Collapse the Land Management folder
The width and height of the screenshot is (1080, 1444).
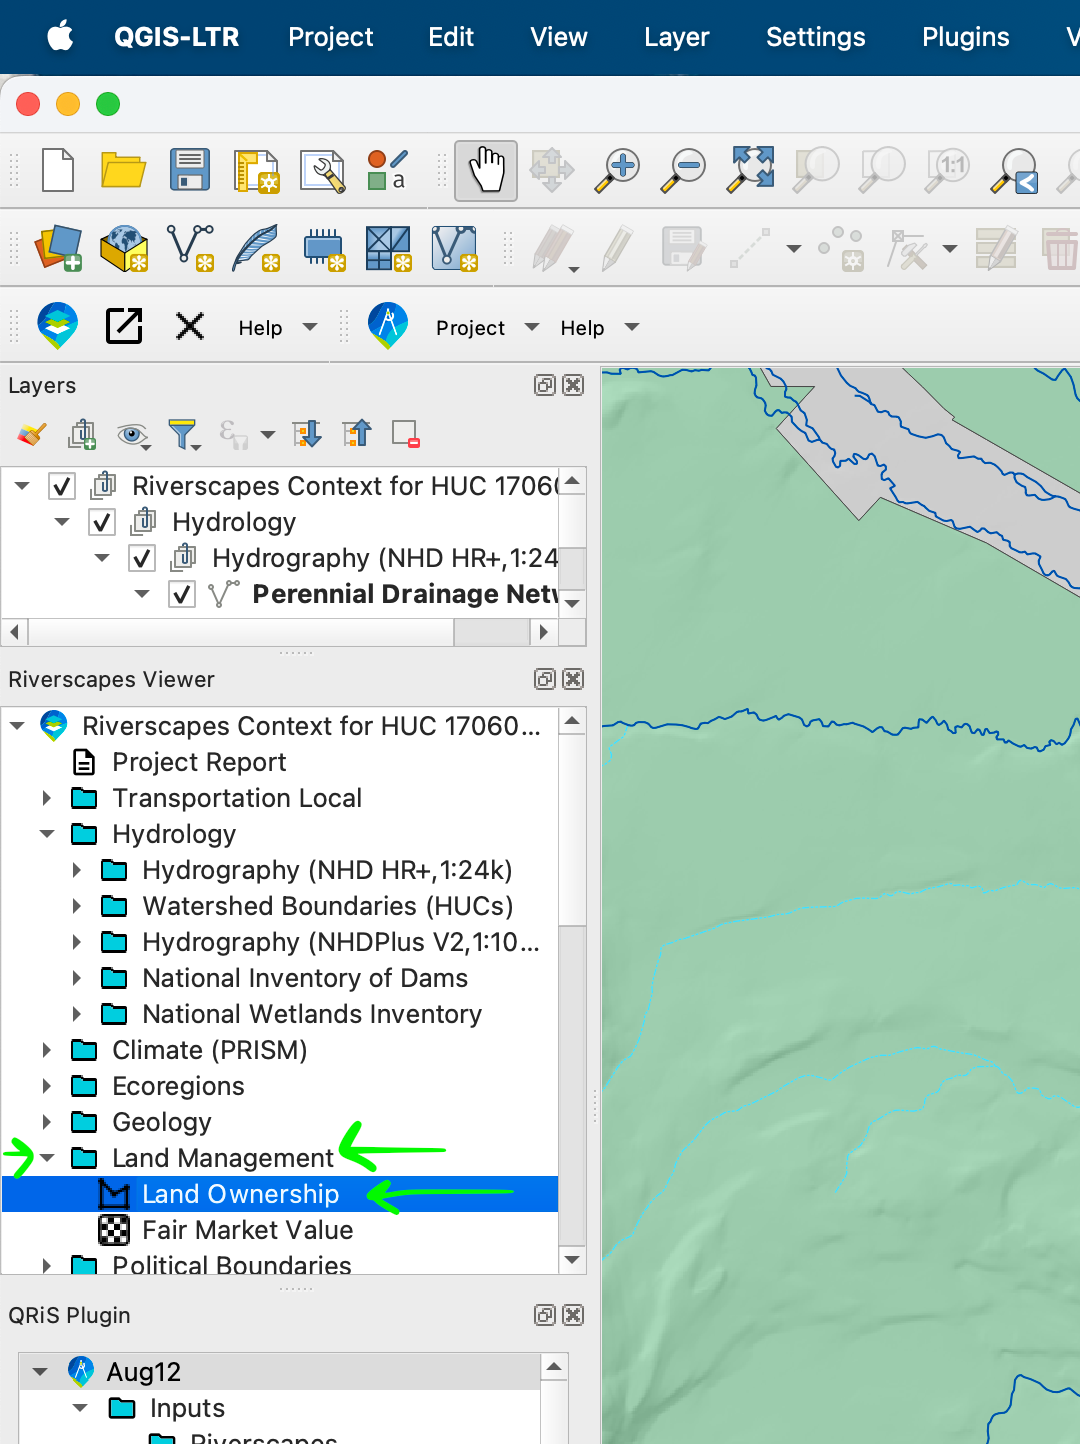pos(46,1158)
